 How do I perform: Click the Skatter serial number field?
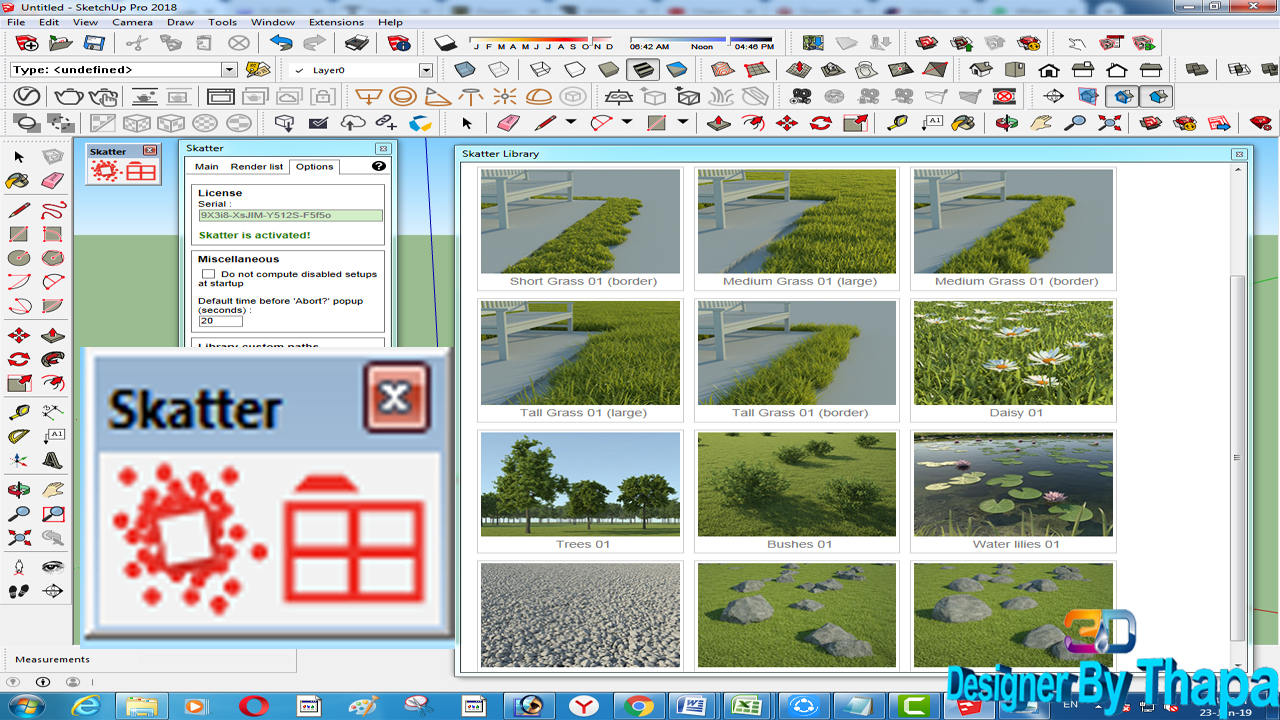click(x=290, y=215)
